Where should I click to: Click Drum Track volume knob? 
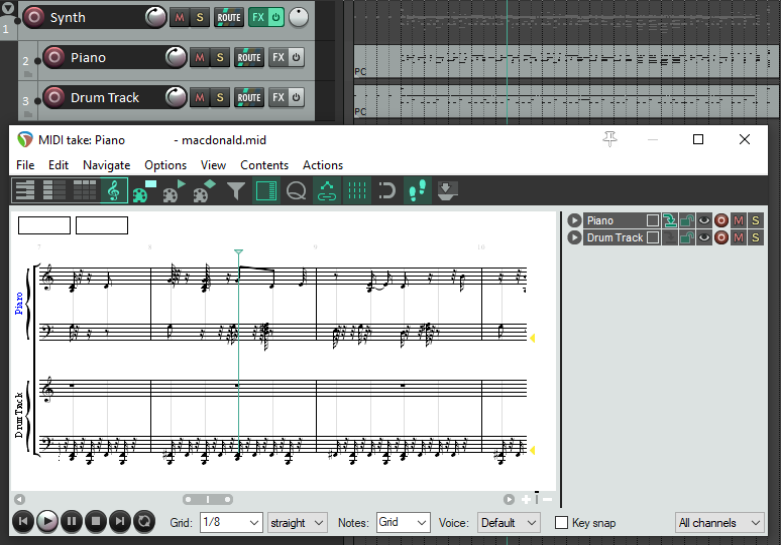coord(176,97)
